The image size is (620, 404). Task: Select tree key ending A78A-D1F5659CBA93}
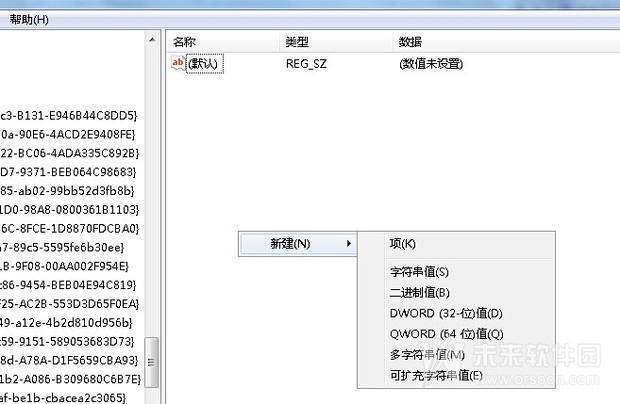pos(69,361)
